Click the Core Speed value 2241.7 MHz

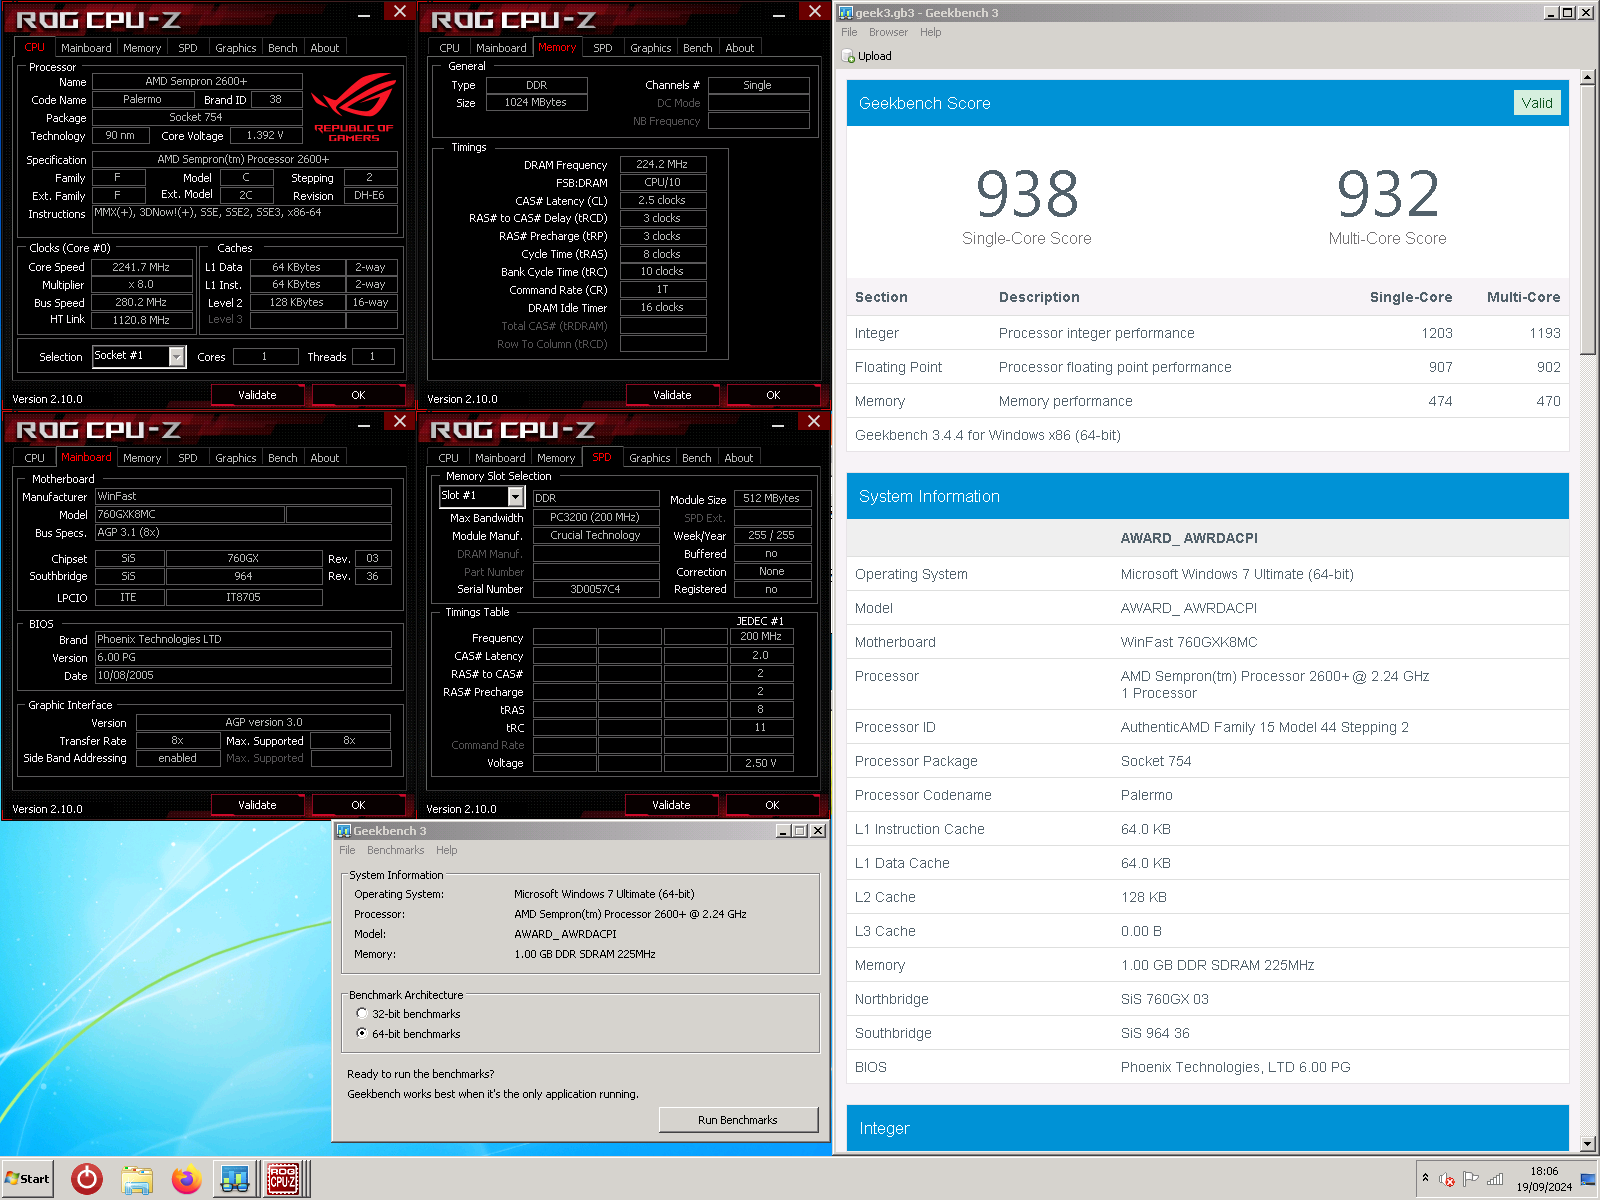point(141,267)
